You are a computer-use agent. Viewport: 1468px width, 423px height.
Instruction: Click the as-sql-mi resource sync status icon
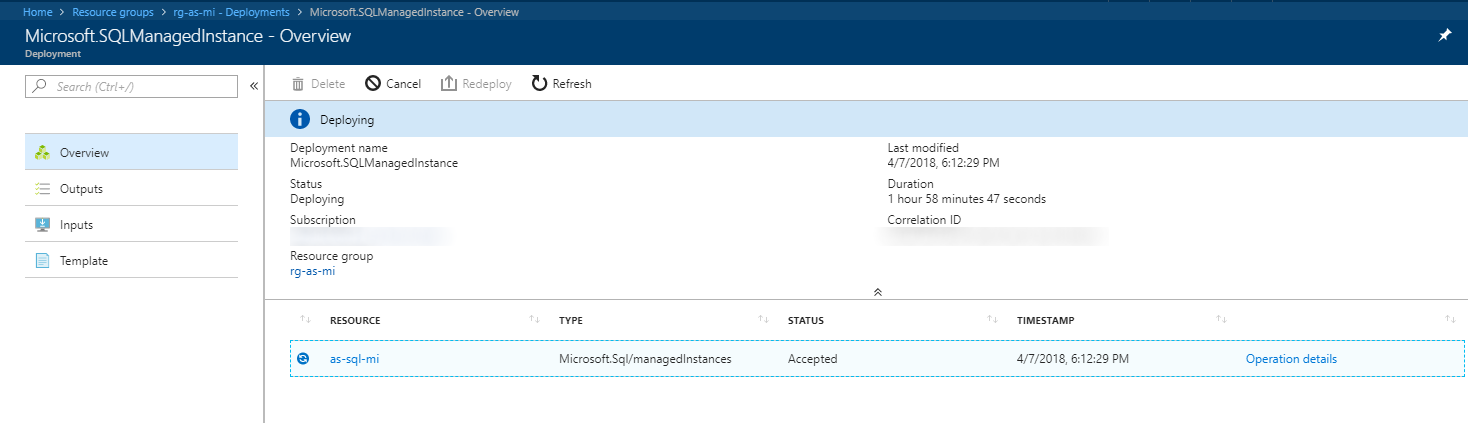(x=303, y=359)
